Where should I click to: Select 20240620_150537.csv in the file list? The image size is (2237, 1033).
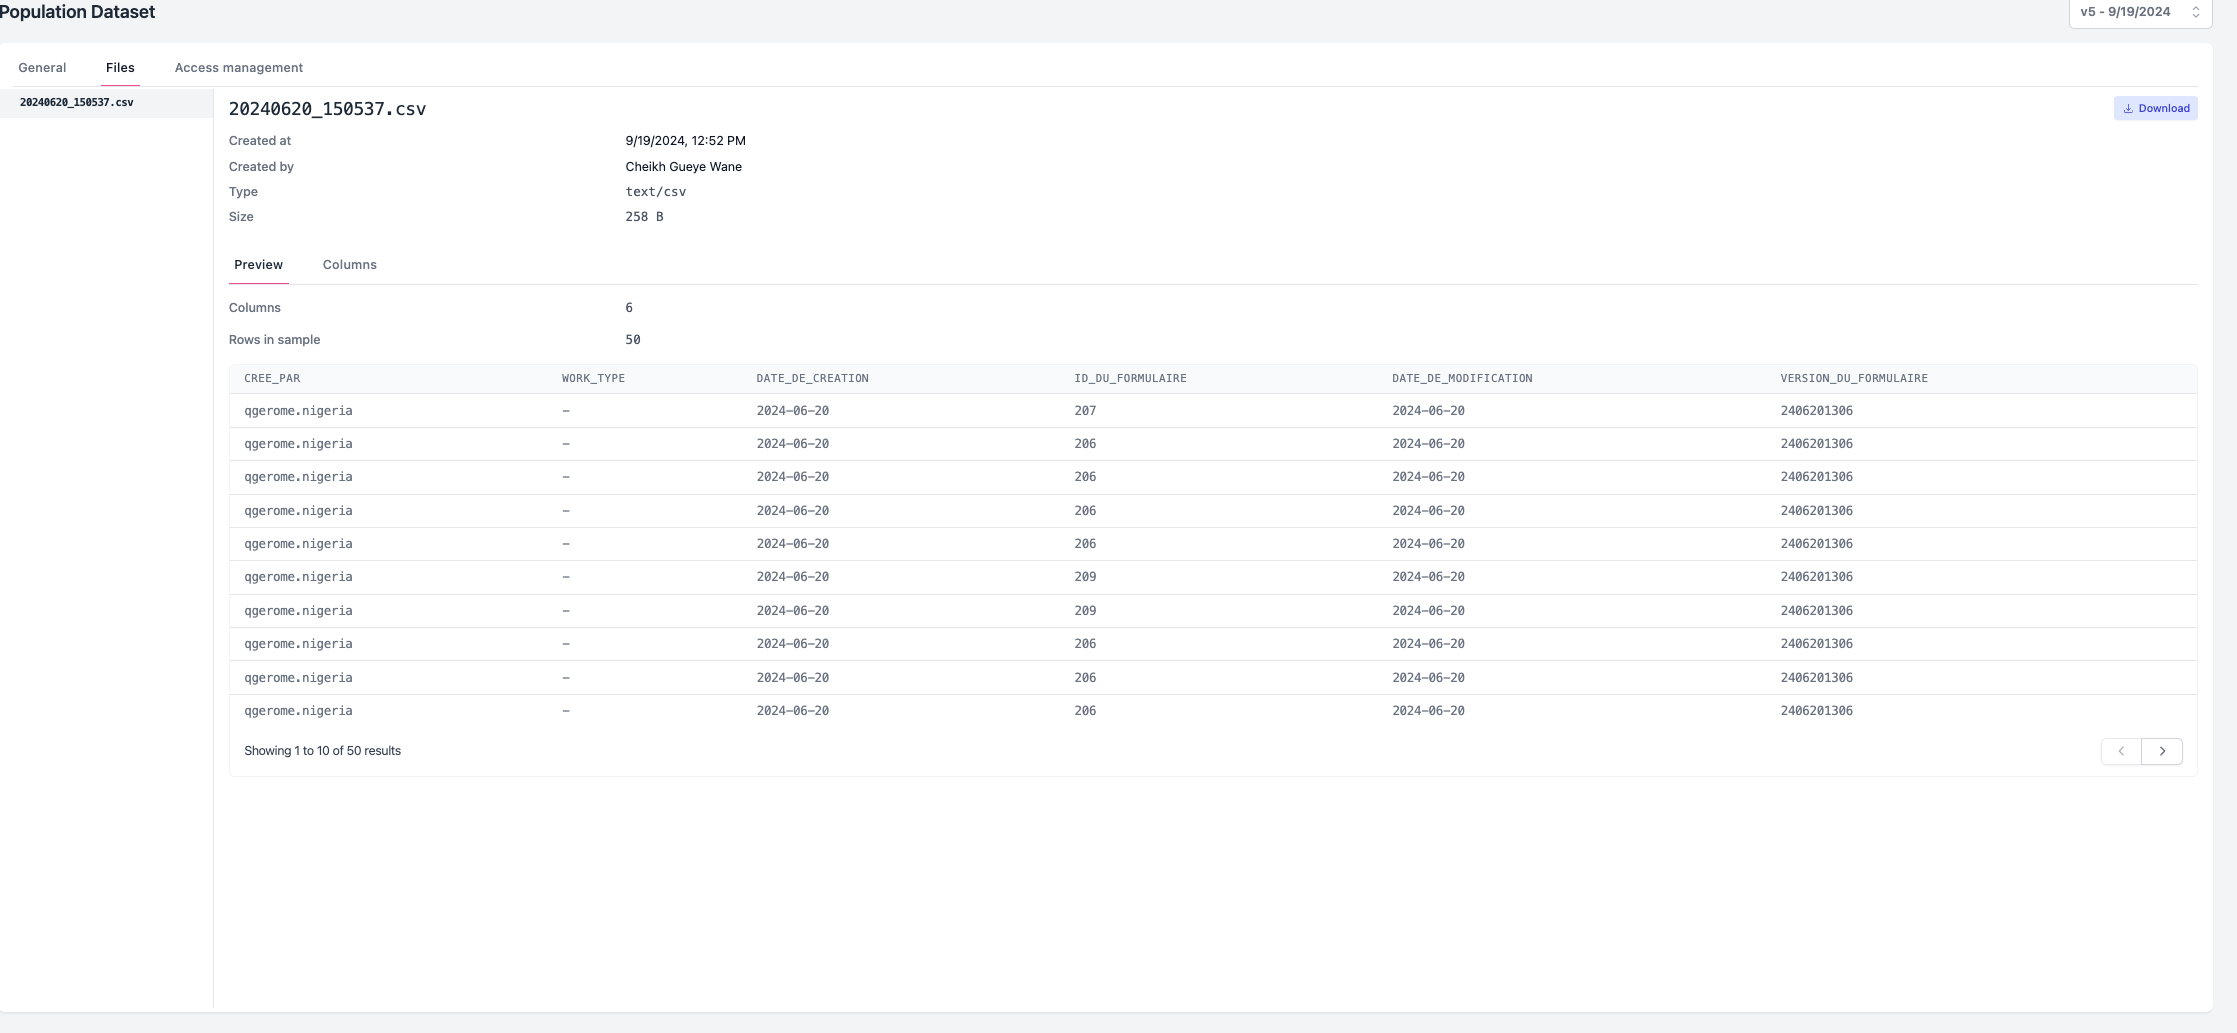coord(77,103)
